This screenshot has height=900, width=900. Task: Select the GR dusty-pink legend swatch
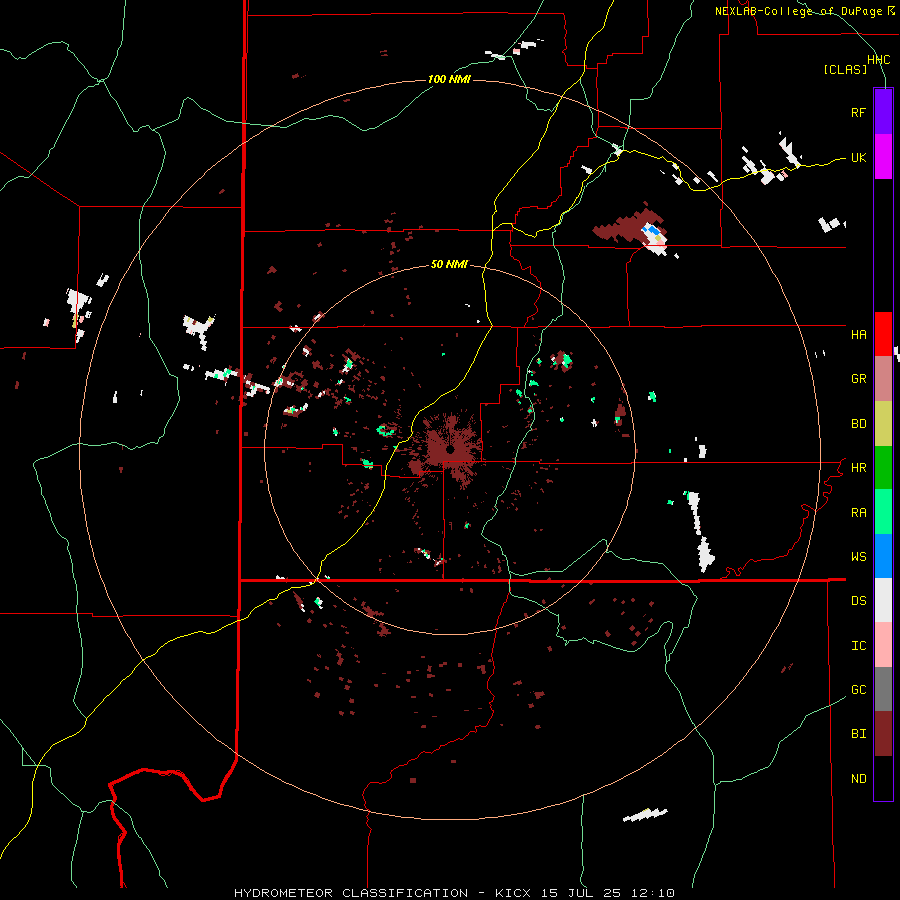[x=883, y=379]
